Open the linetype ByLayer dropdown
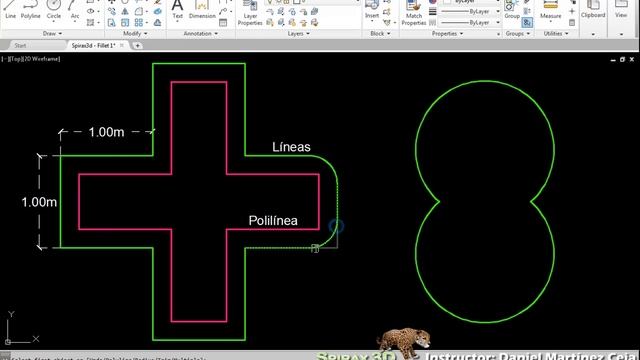Viewport: 640px width, 360px height. tap(498, 23)
